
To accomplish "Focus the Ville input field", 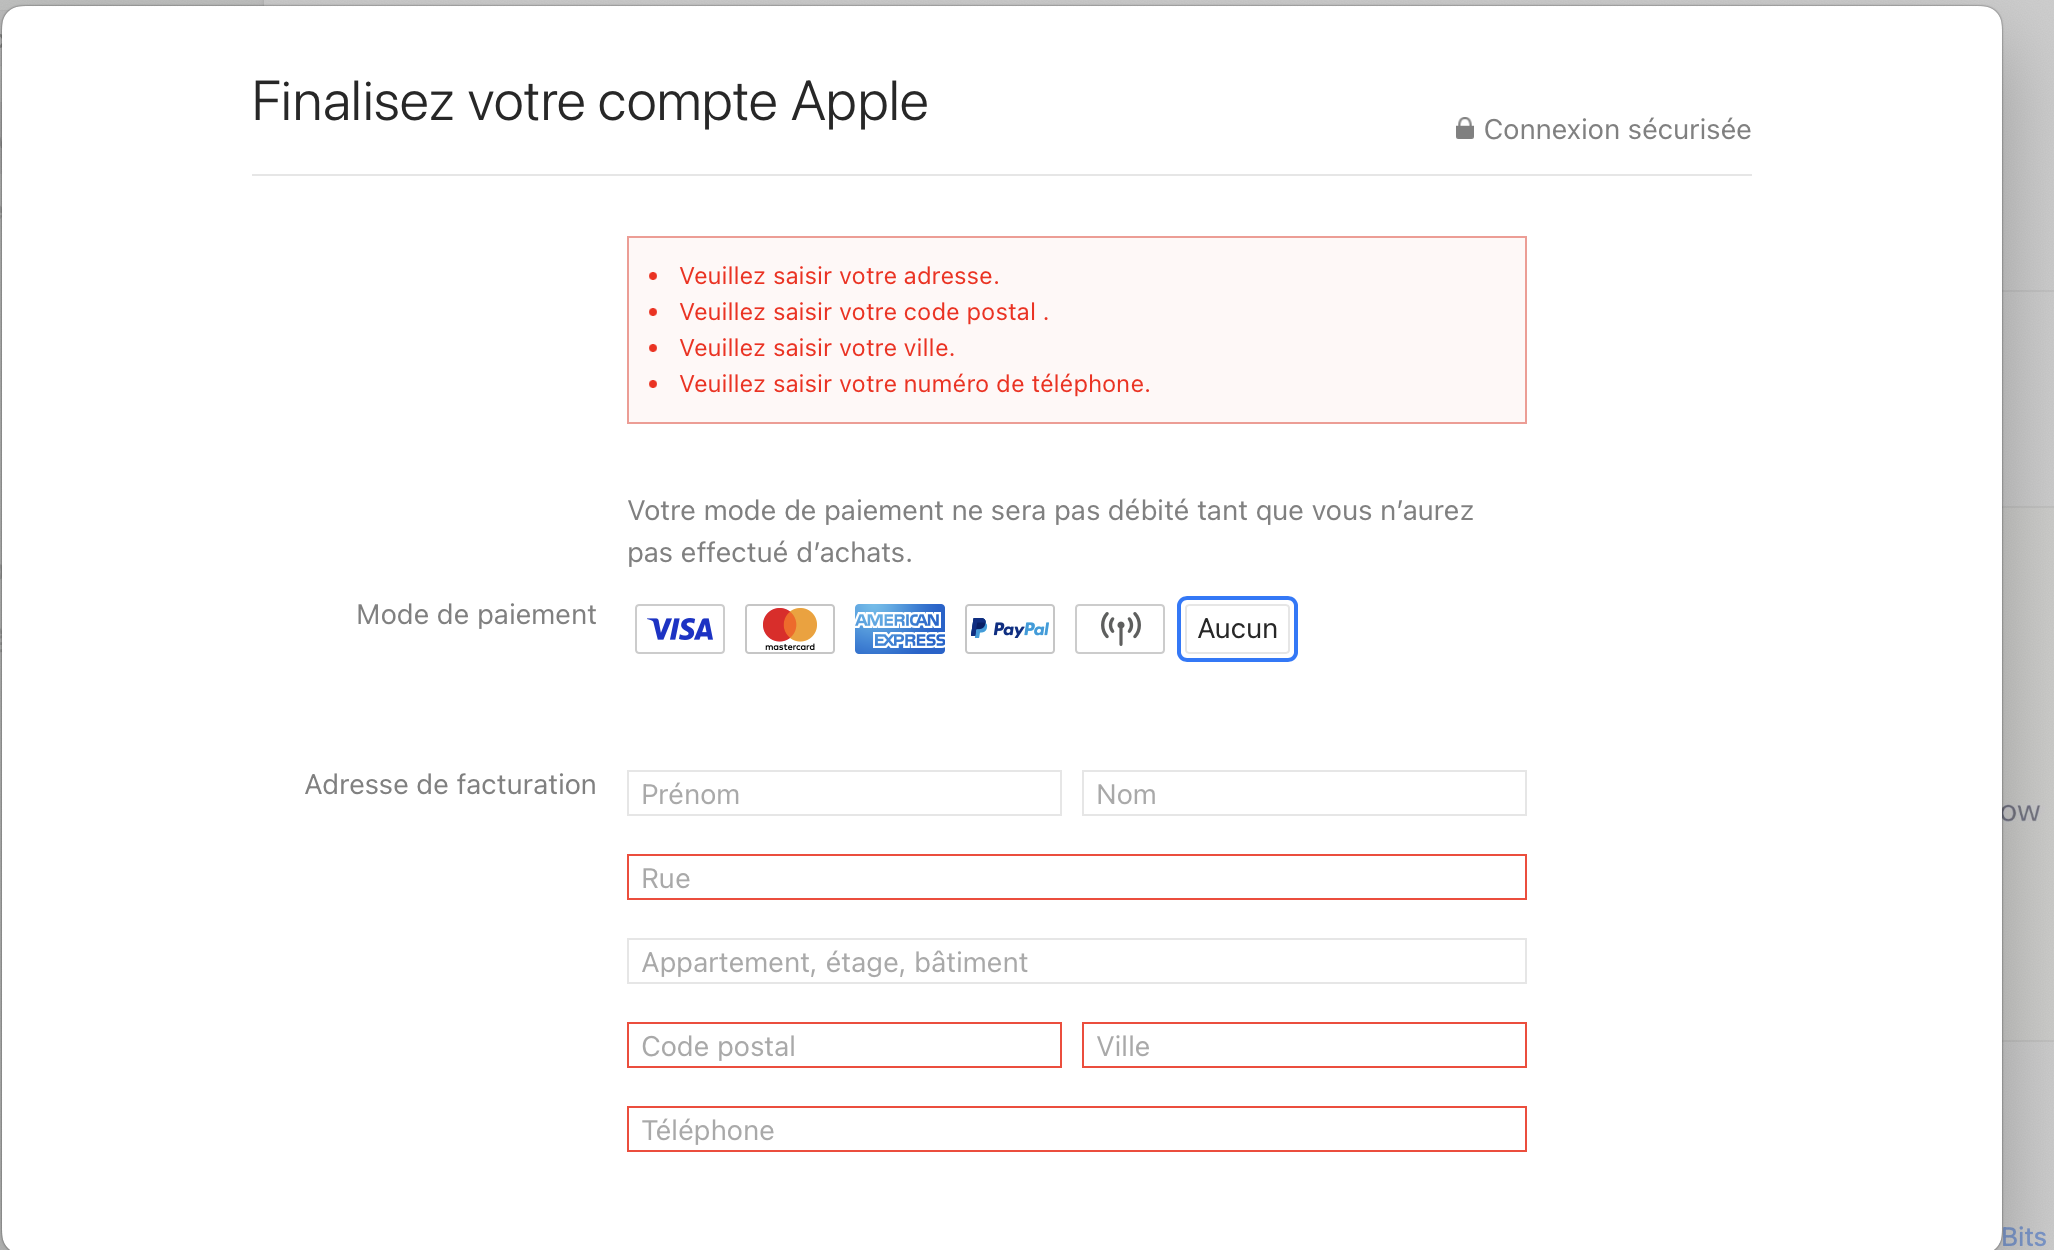I will tap(1304, 1046).
